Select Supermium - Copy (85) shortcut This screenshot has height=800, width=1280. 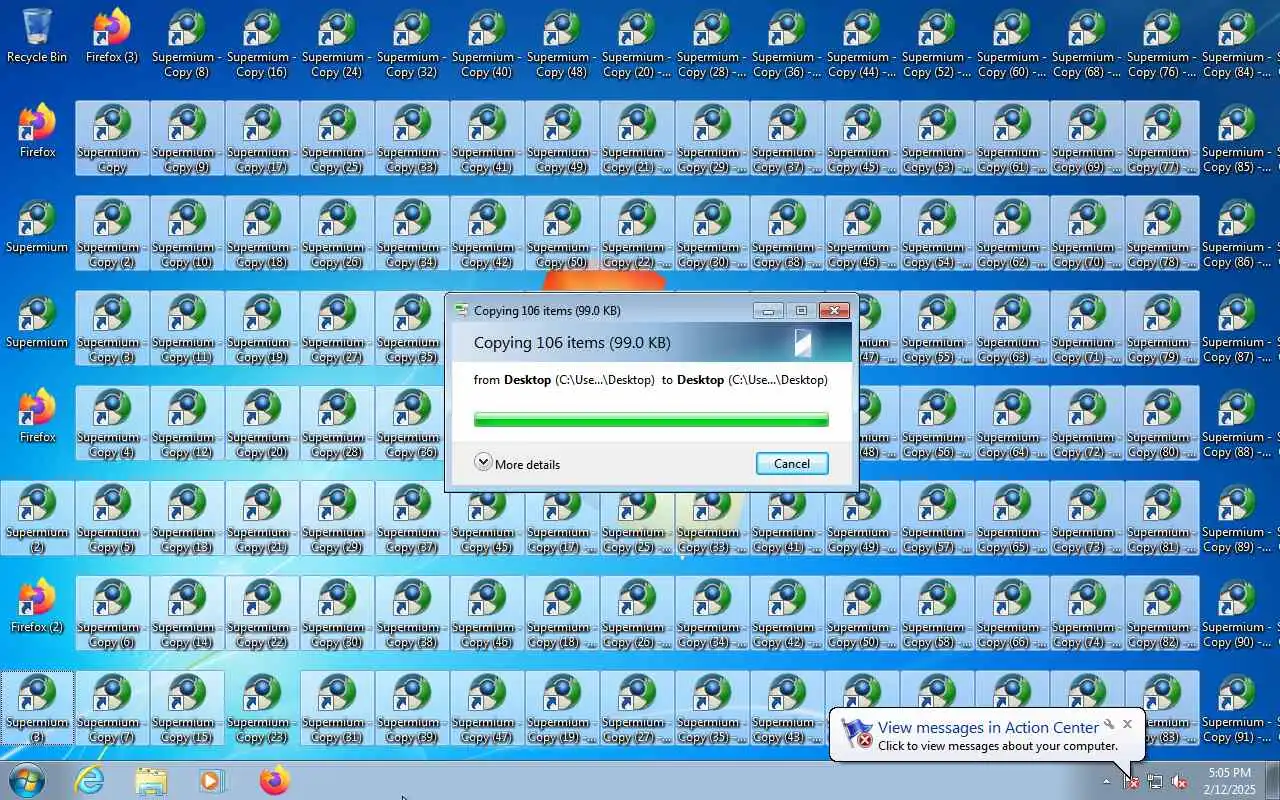click(x=1237, y=138)
